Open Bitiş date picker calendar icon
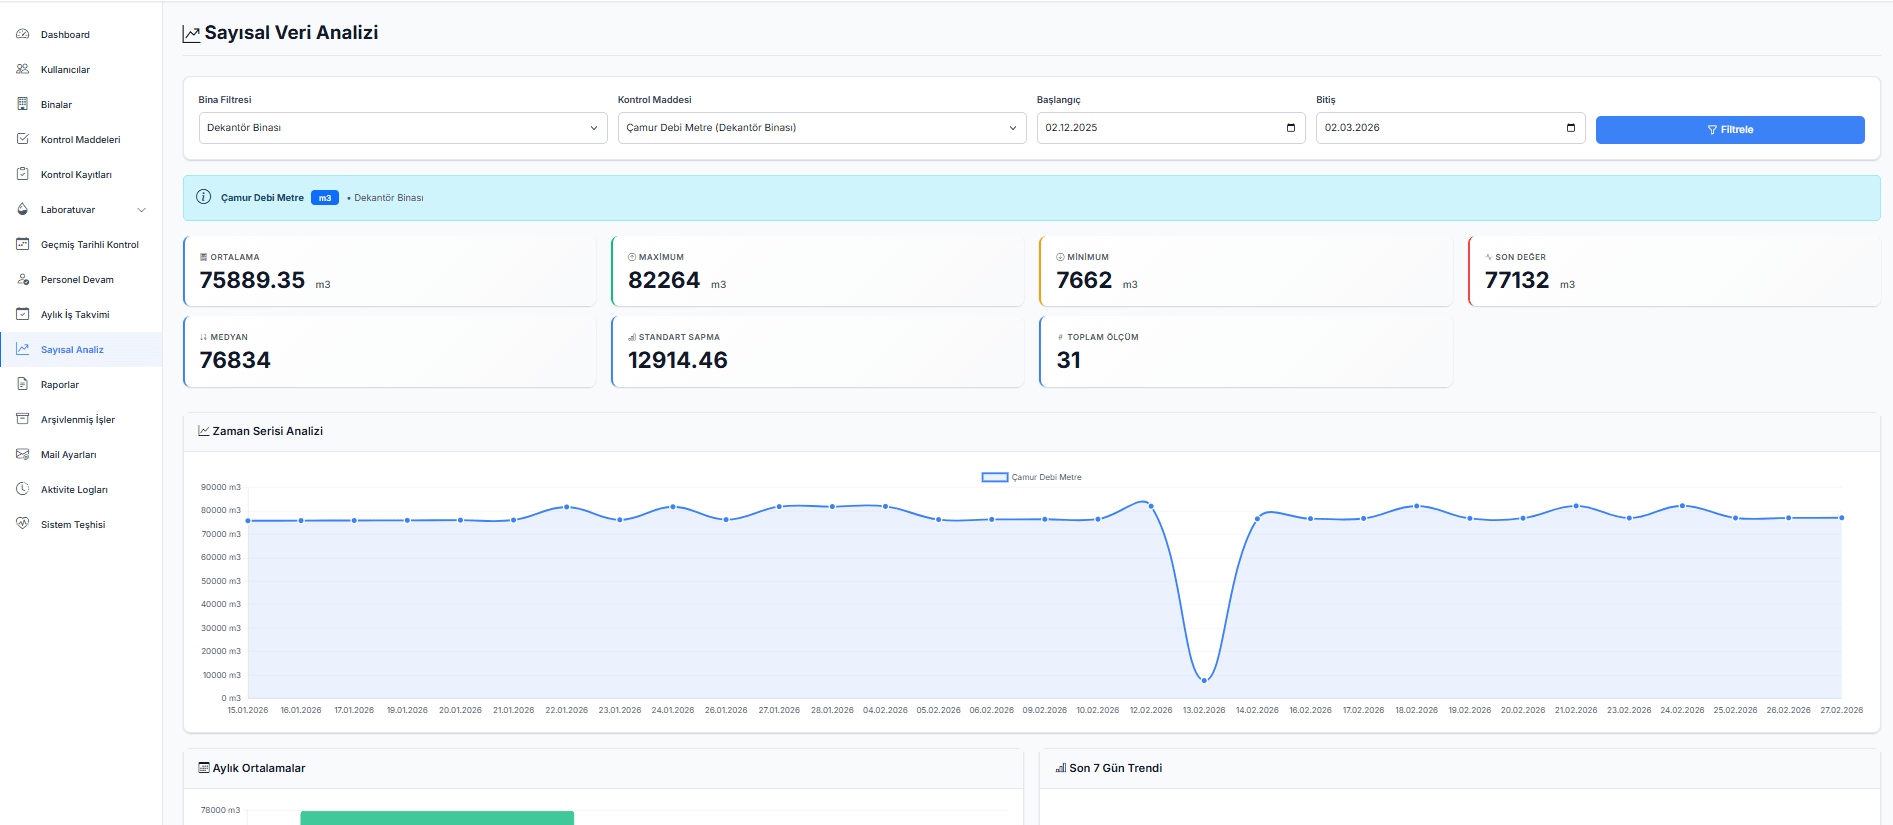The image size is (1893, 825). click(1570, 128)
